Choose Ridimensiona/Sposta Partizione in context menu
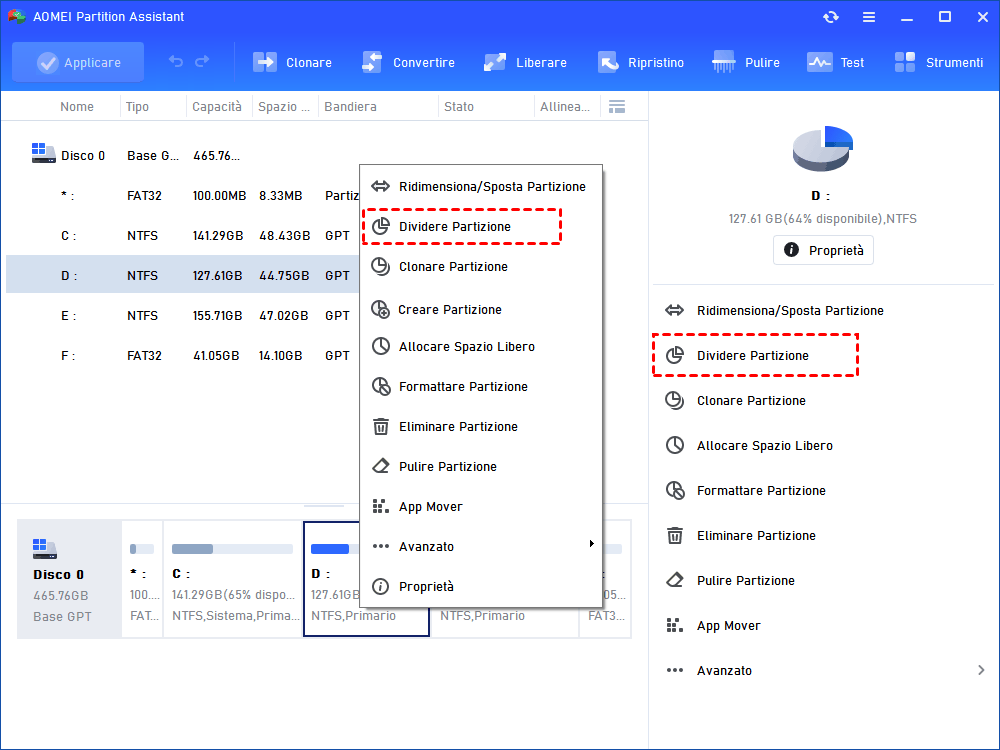This screenshot has height=750, width=1000. pos(481,186)
